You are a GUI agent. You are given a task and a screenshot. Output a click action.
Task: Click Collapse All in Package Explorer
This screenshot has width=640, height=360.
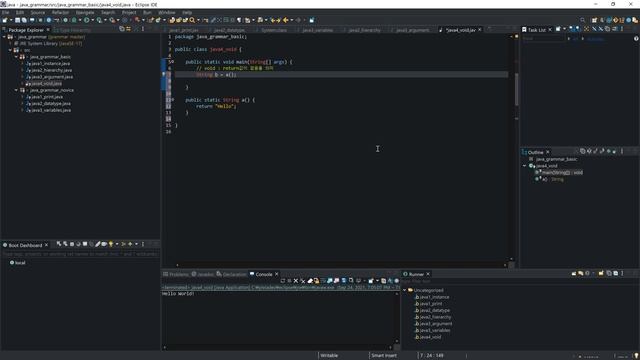[x=122, y=29]
